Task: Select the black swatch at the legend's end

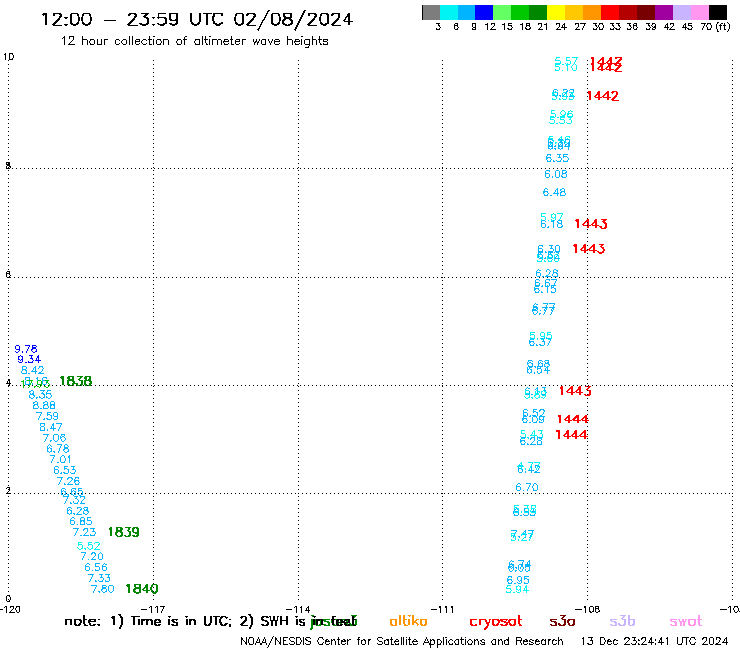Action: (718, 12)
